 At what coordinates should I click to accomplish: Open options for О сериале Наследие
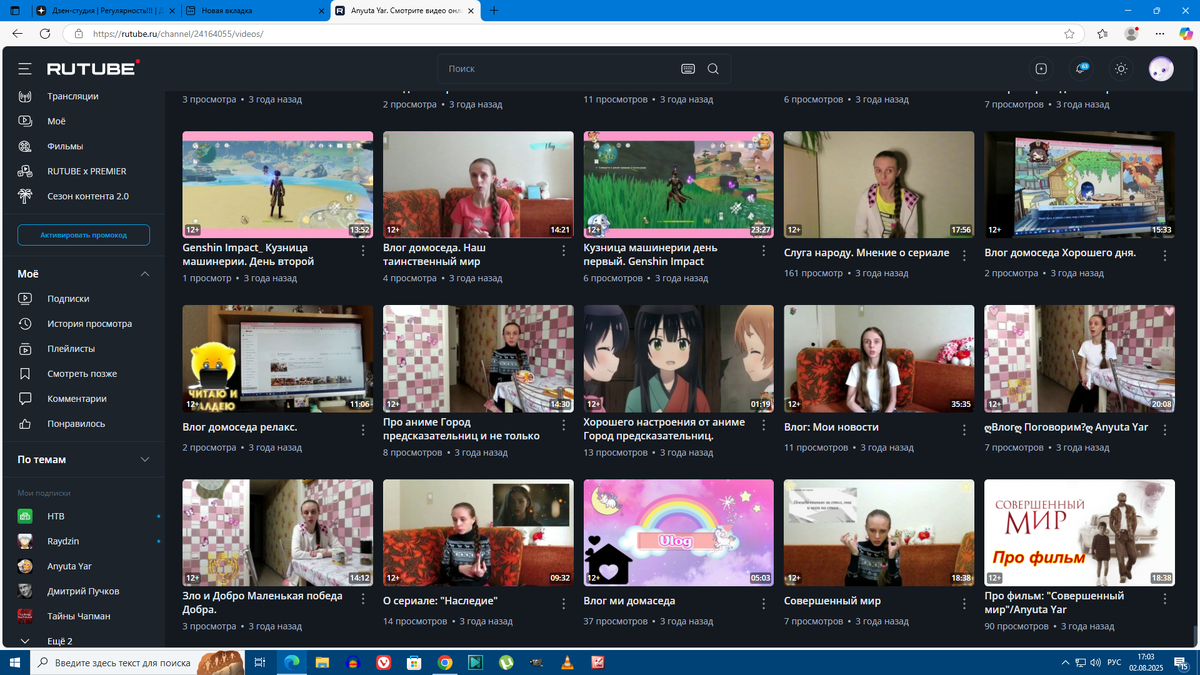(564, 604)
